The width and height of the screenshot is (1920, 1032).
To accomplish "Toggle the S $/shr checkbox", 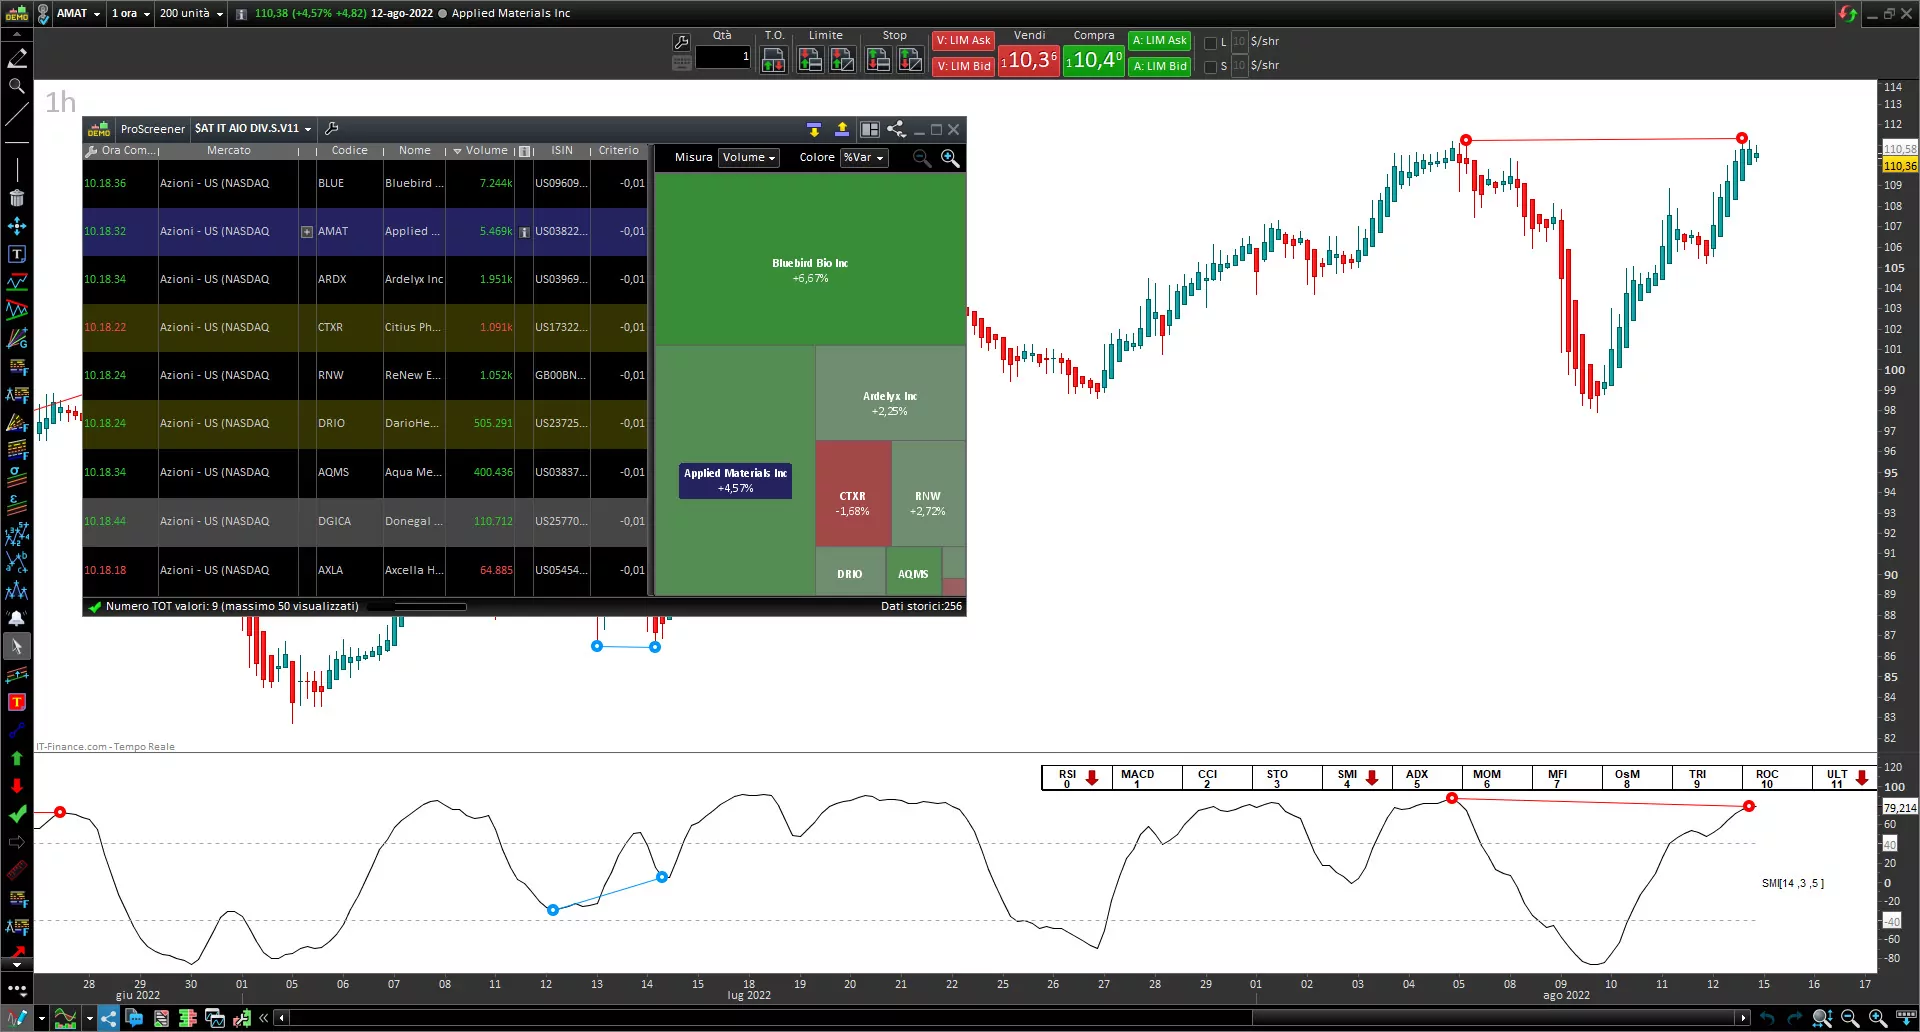I will click(x=1210, y=67).
